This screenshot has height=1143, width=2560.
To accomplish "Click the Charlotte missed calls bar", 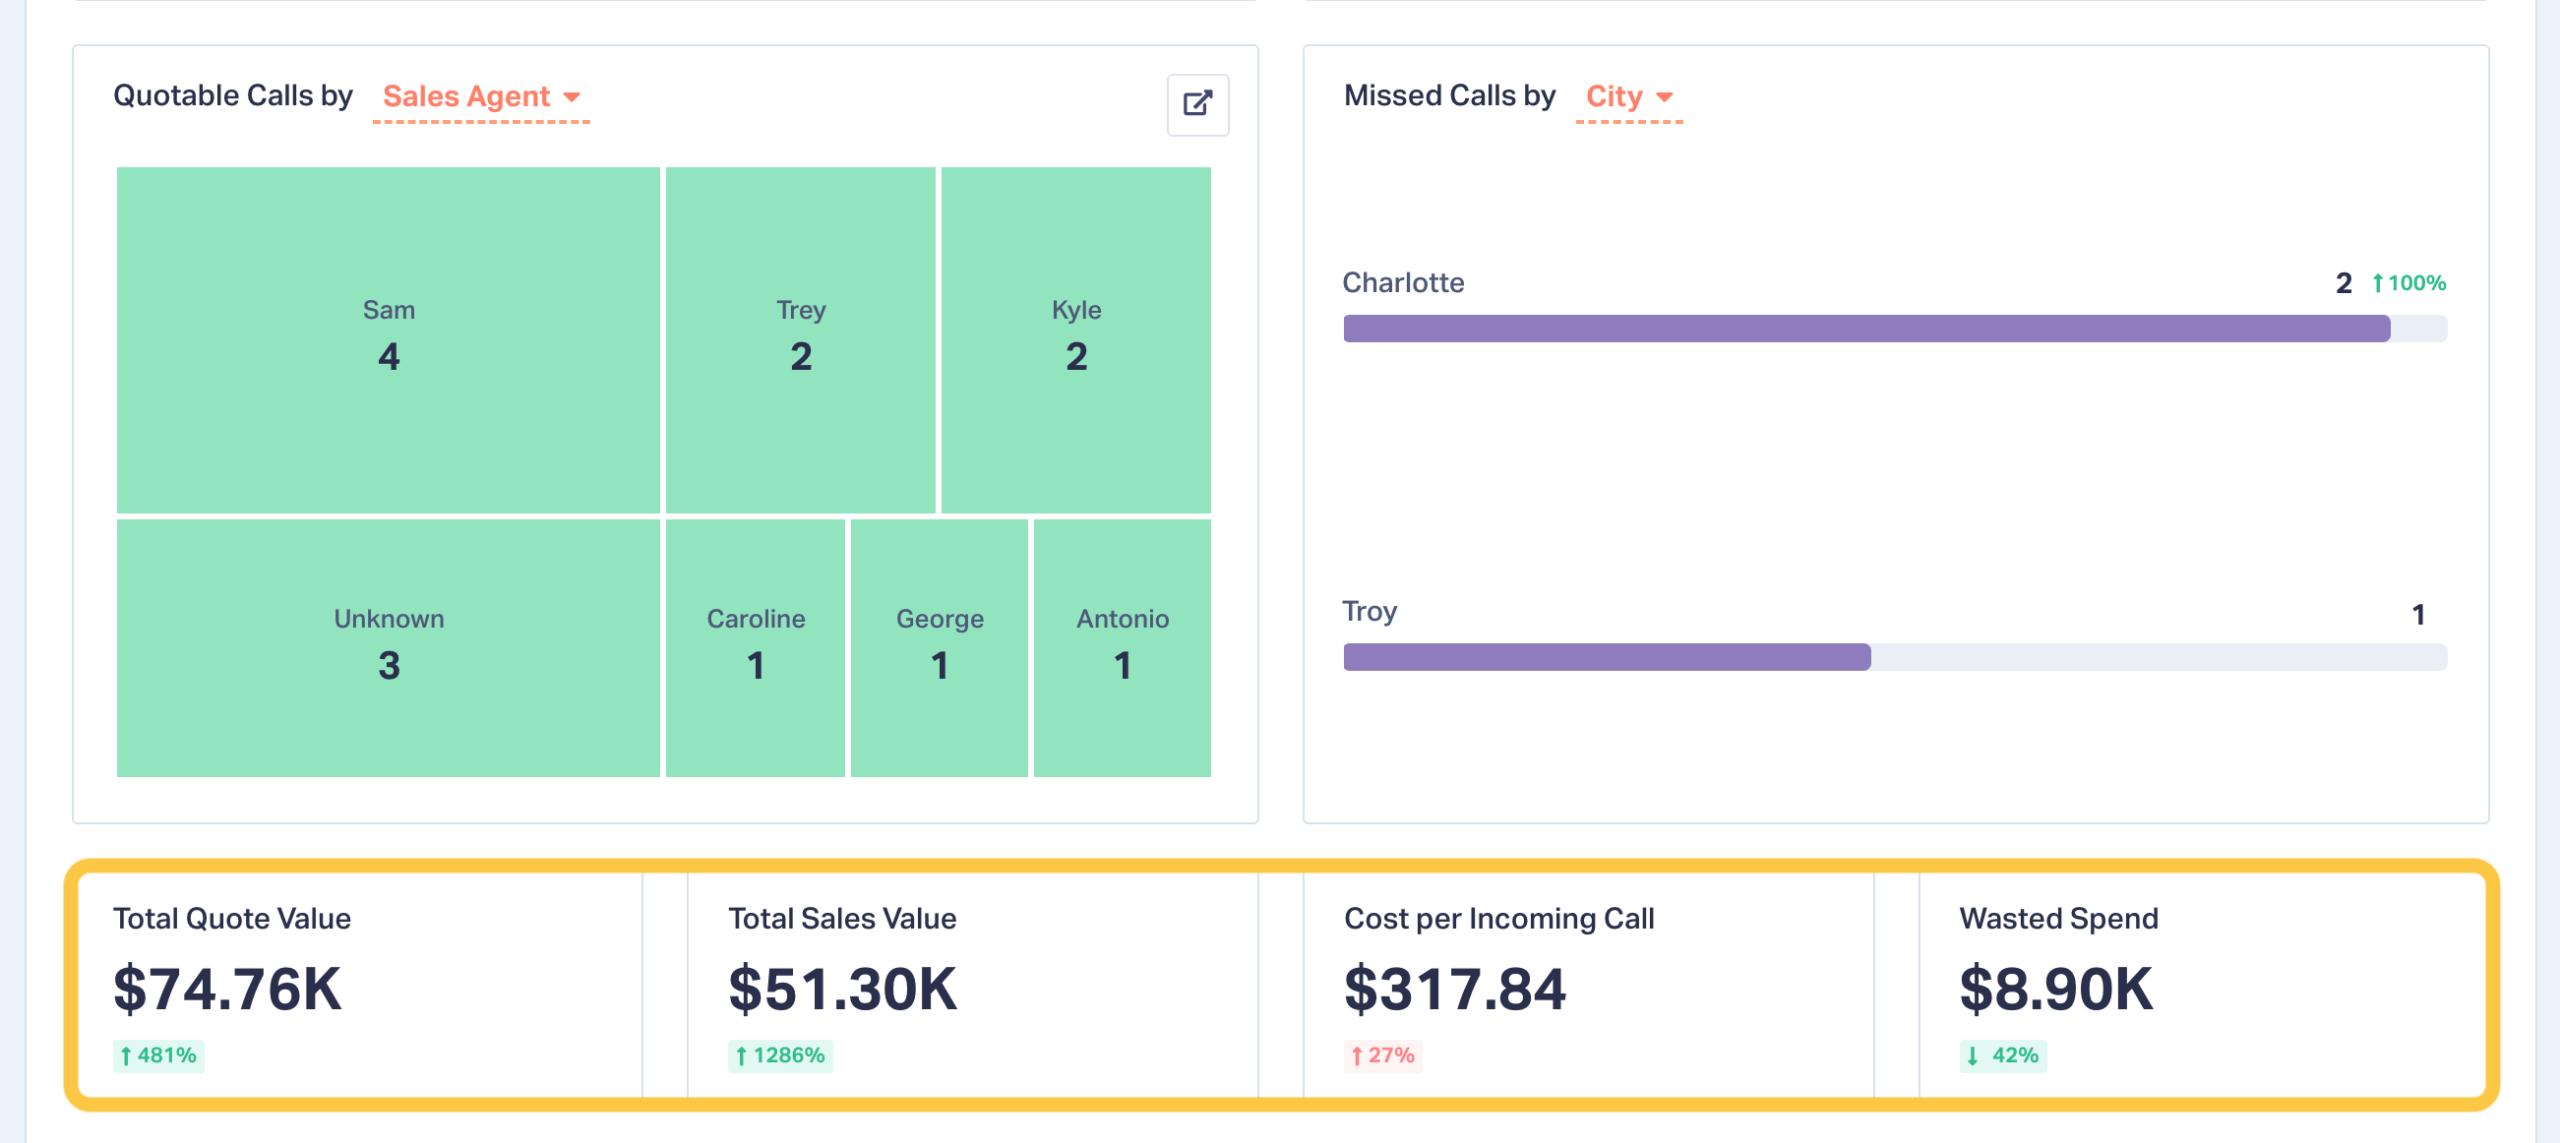I will (x=1866, y=328).
